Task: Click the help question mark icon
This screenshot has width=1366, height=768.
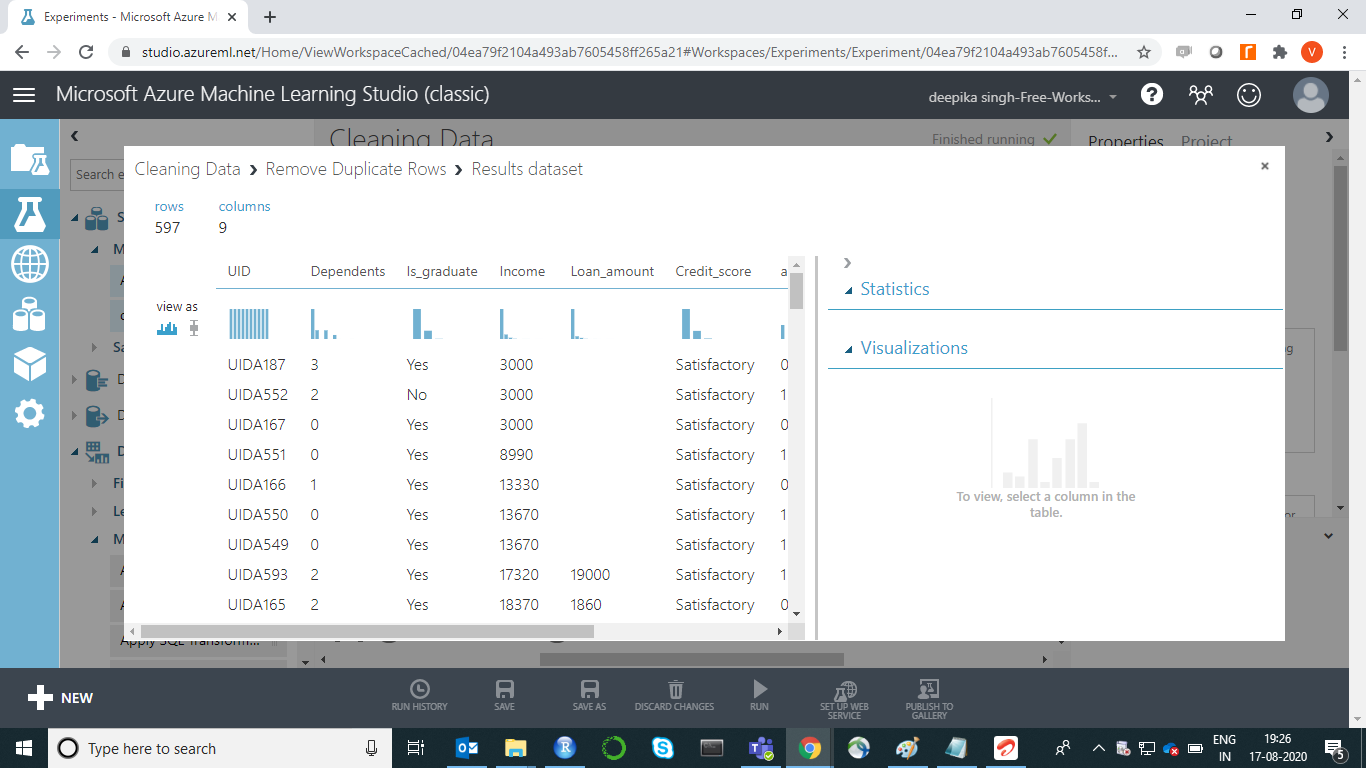Action: click(1152, 94)
